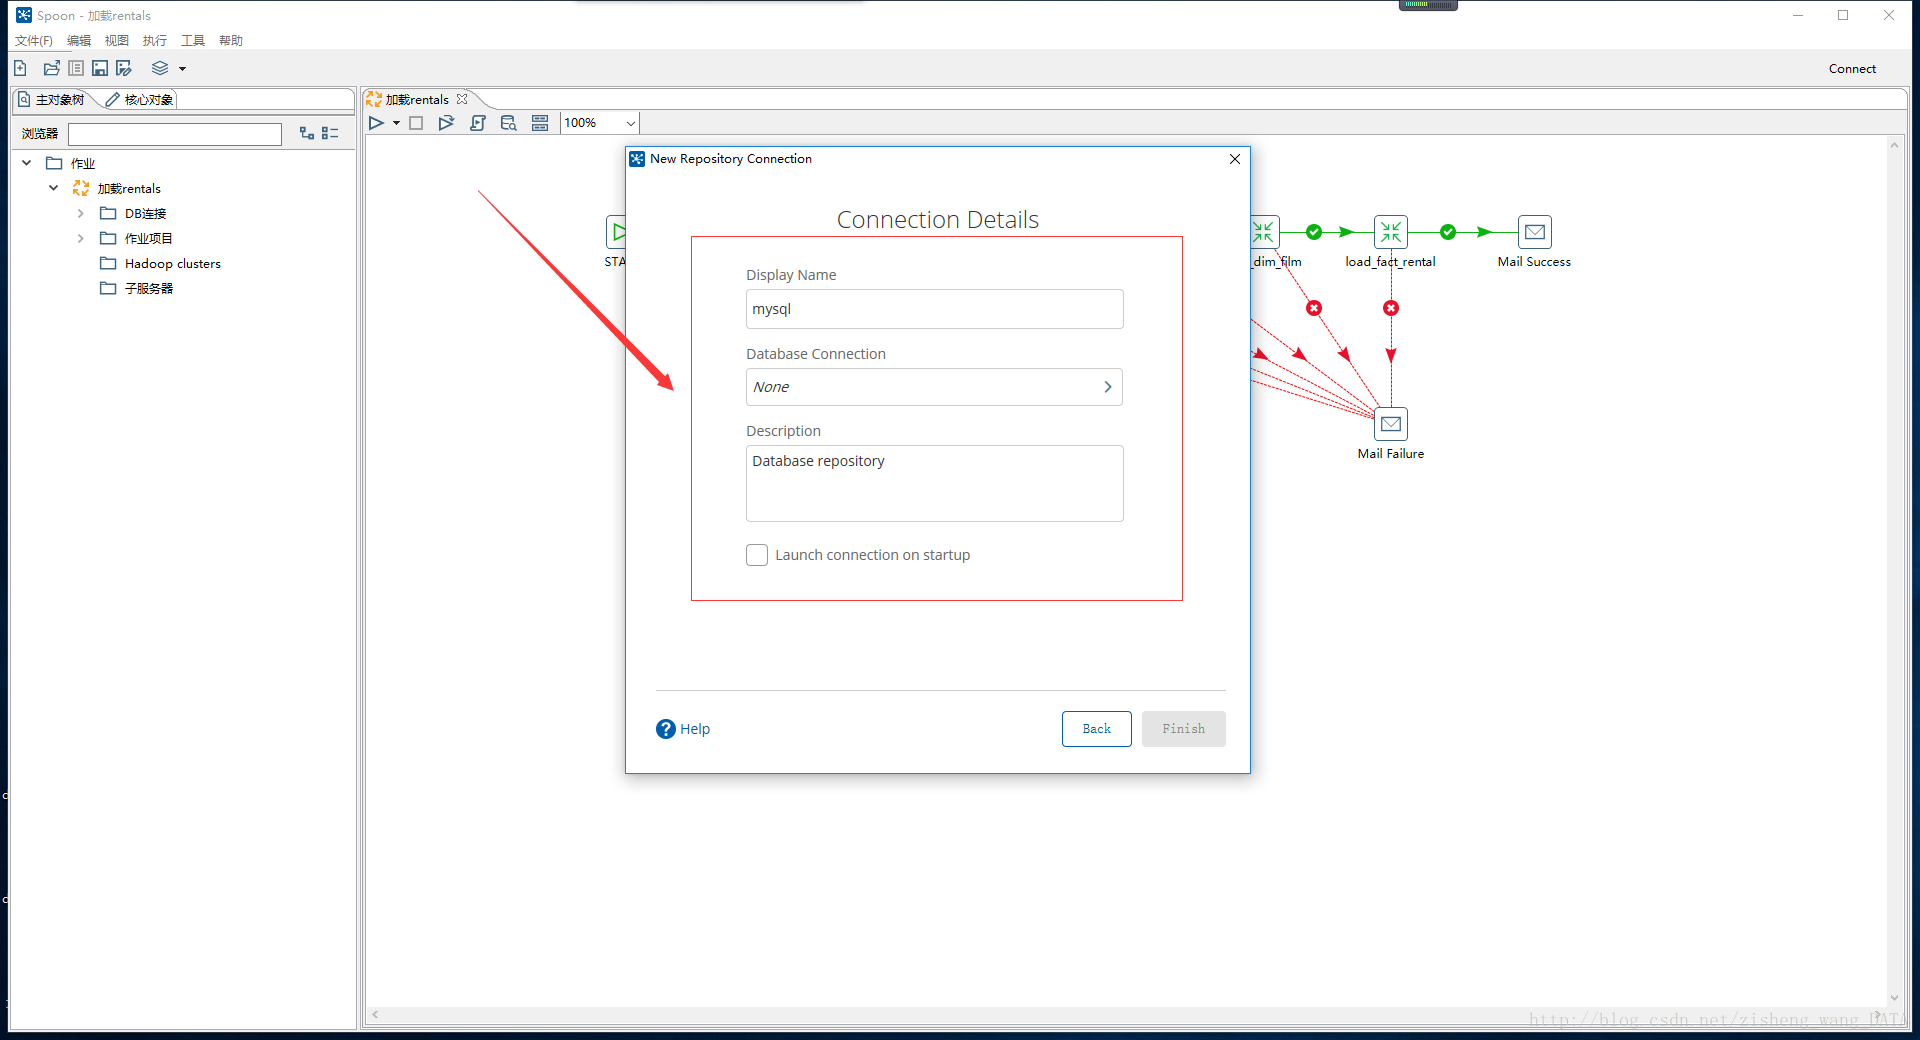Expand all tree nodes icon
The height and width of the screenshot is (1040, 1920).
pos(307,133)
